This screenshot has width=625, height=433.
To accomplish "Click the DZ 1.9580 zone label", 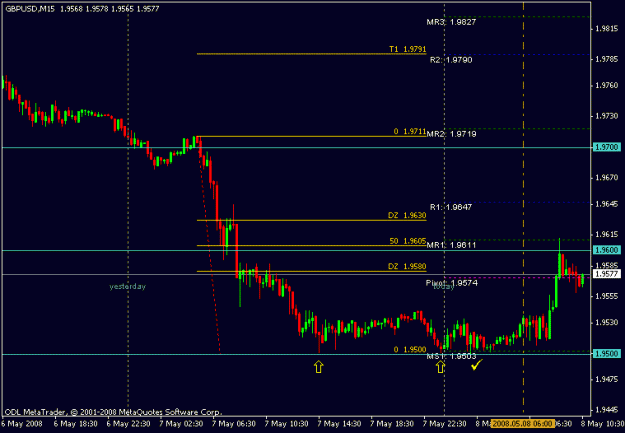I will tap(407, 266).
